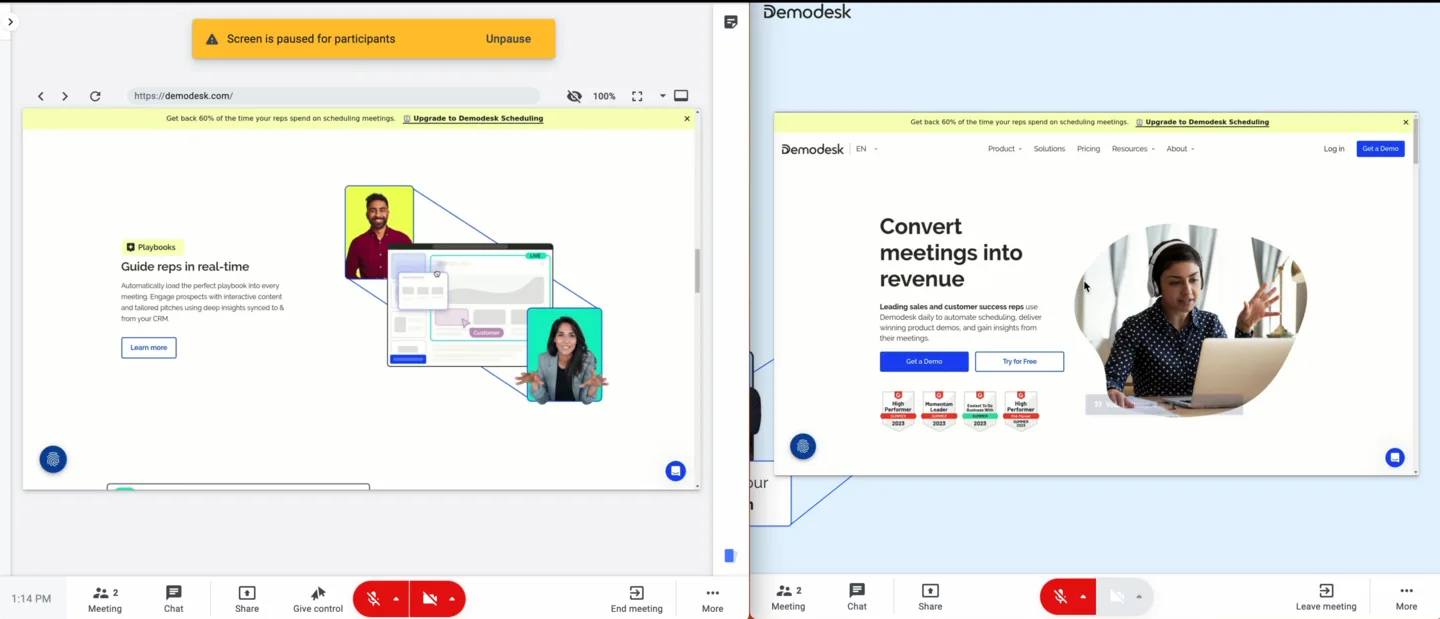Click Learn more under Guide reps in real-time
The image size is (1440, 619).
pos(149,347)
